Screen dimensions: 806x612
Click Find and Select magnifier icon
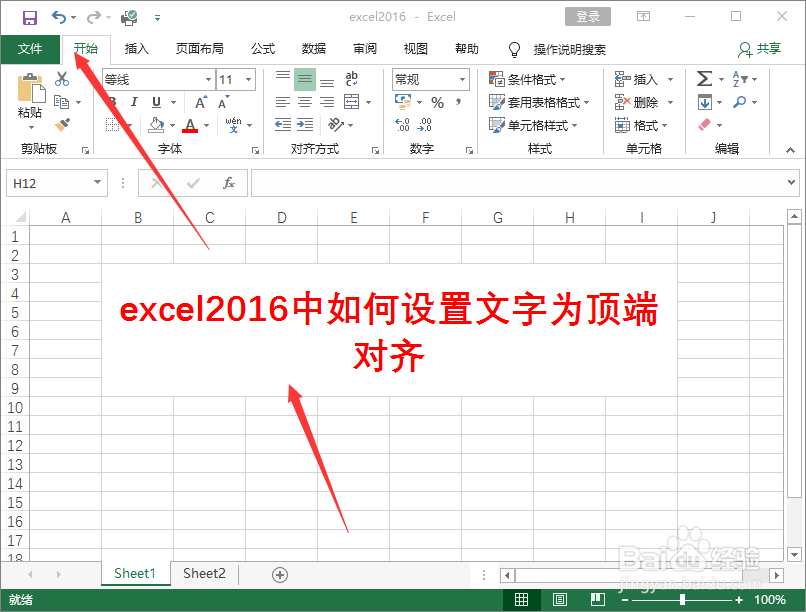[740, 102]
